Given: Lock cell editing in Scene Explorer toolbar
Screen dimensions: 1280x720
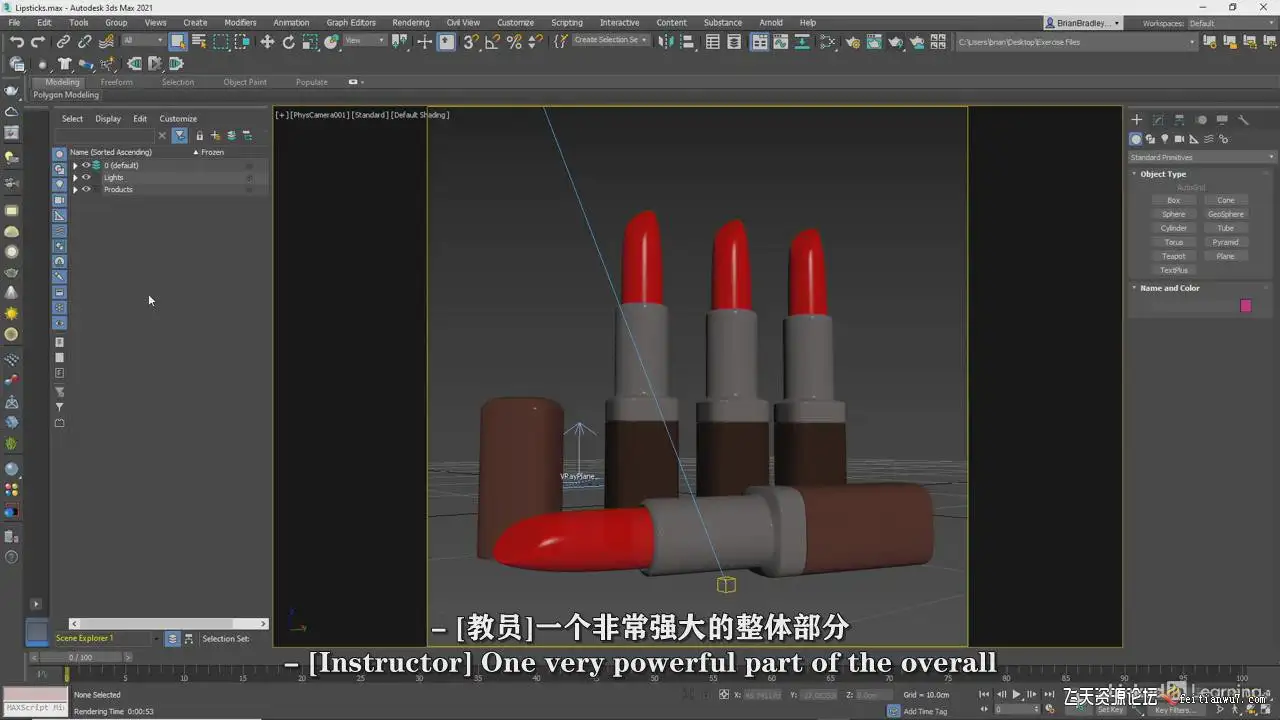Looking at the screenshot, I should click(x=199, y=135).
